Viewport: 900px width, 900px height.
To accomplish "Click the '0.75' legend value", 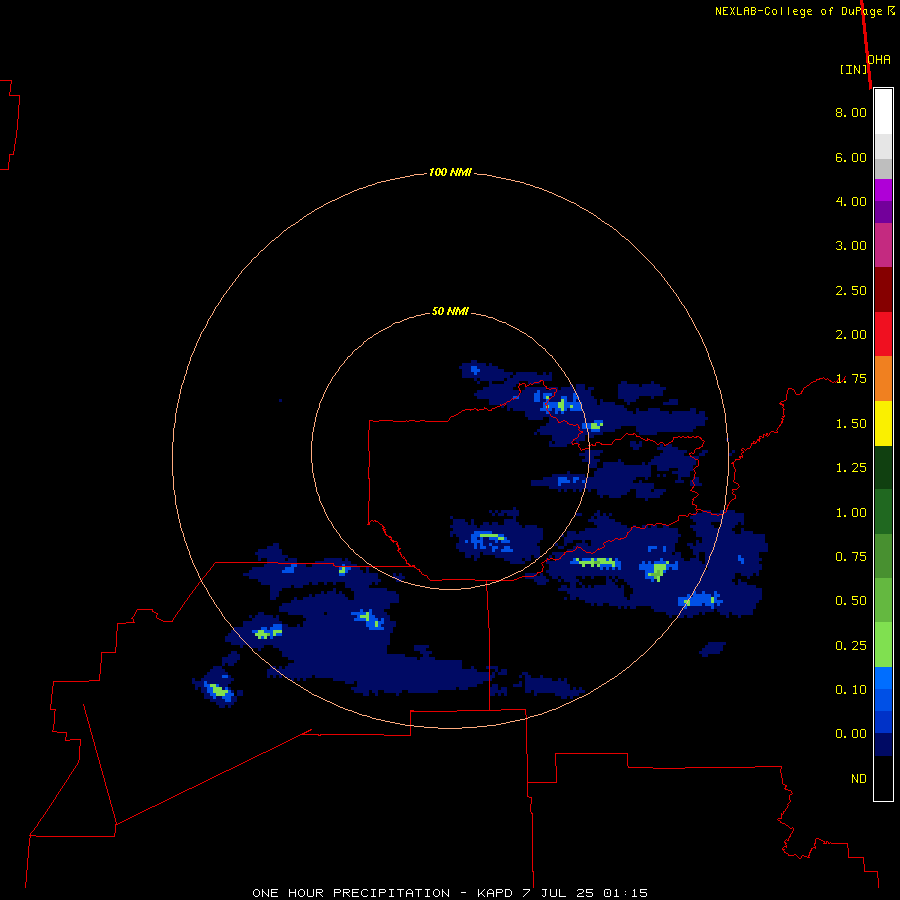I will 851,557.
